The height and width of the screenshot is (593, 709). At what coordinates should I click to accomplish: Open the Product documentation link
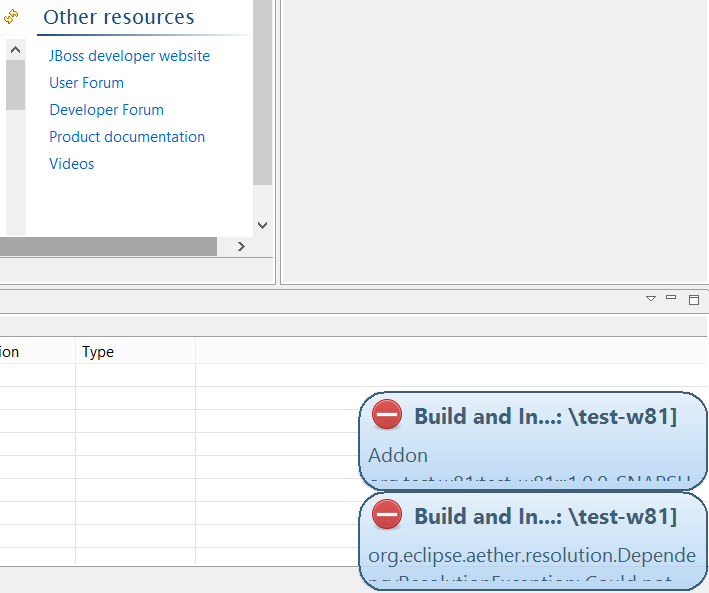127,137
